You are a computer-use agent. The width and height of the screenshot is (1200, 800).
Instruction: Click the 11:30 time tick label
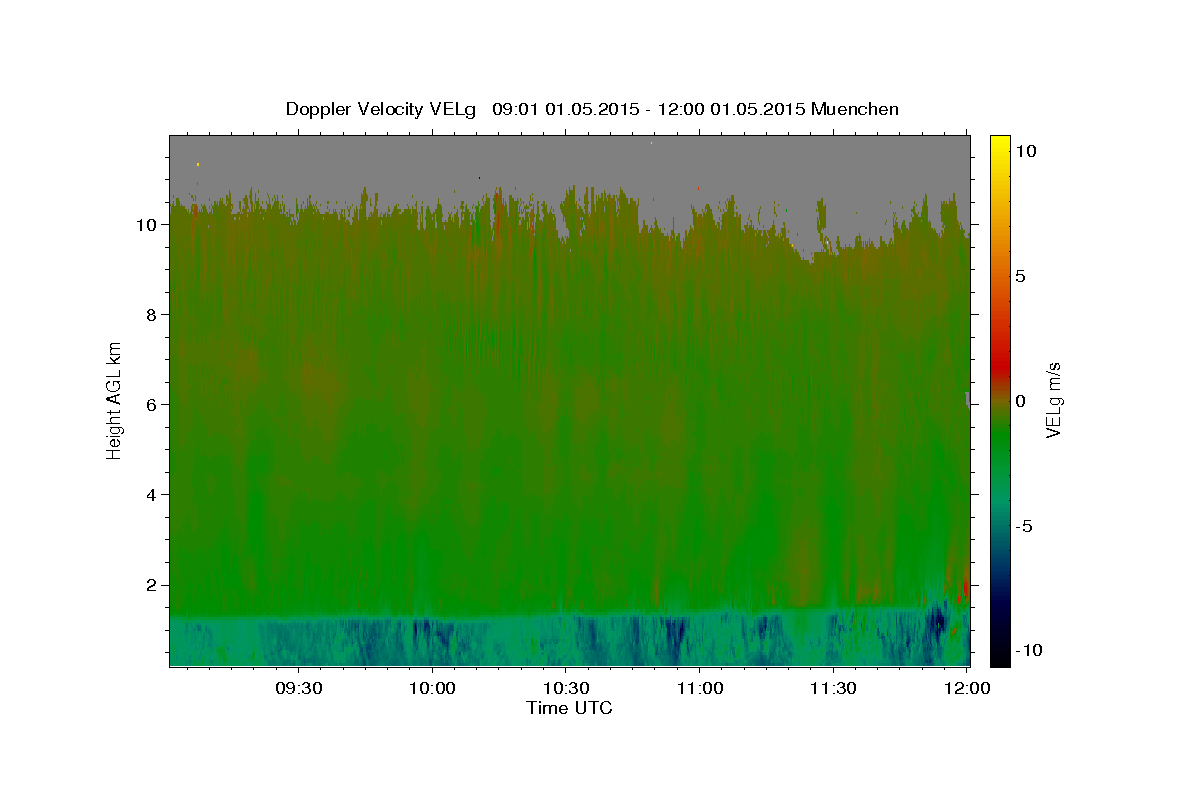pyautogui.click(x=834, y=688)
